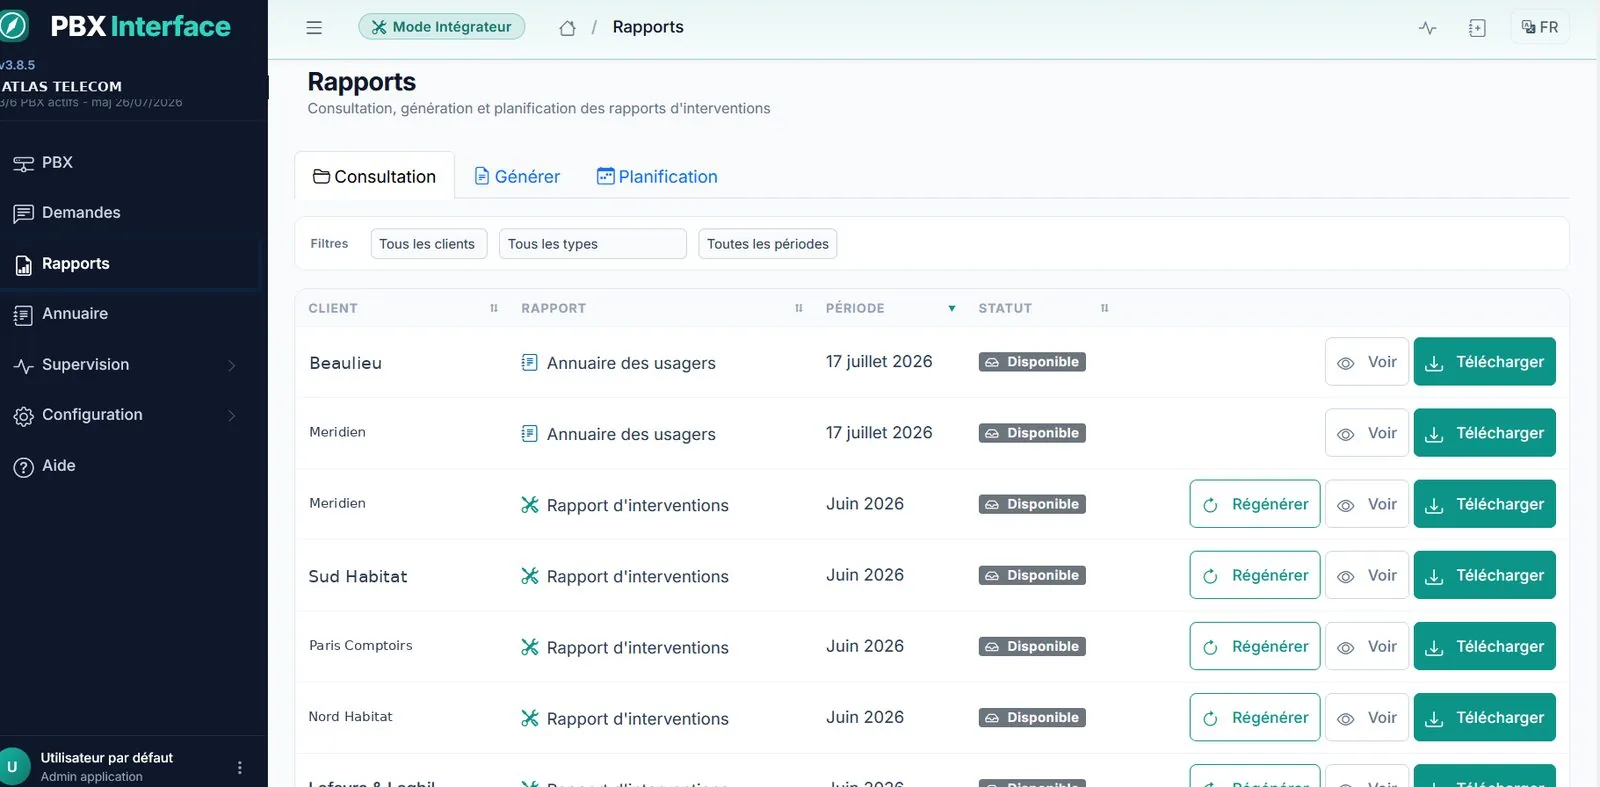Click tools icon in Nord Habitat row
1600x787 pixels.
530,718
